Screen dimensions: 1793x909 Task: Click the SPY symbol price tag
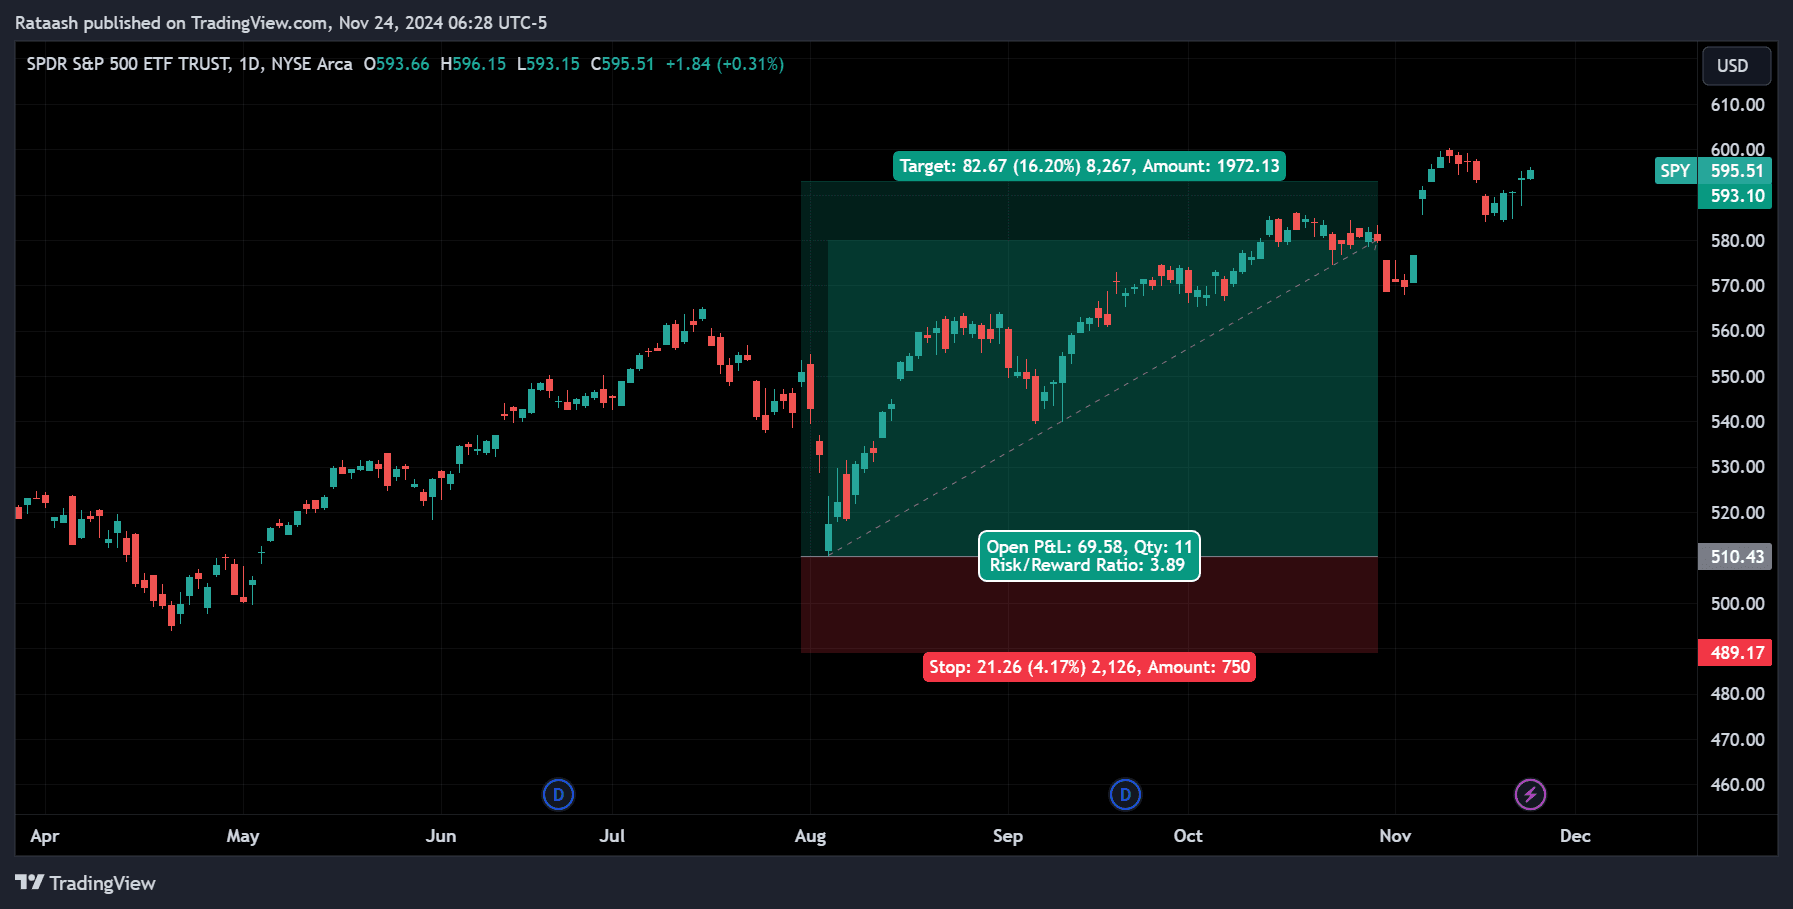pyautogui.click(x=1675, y=171)
